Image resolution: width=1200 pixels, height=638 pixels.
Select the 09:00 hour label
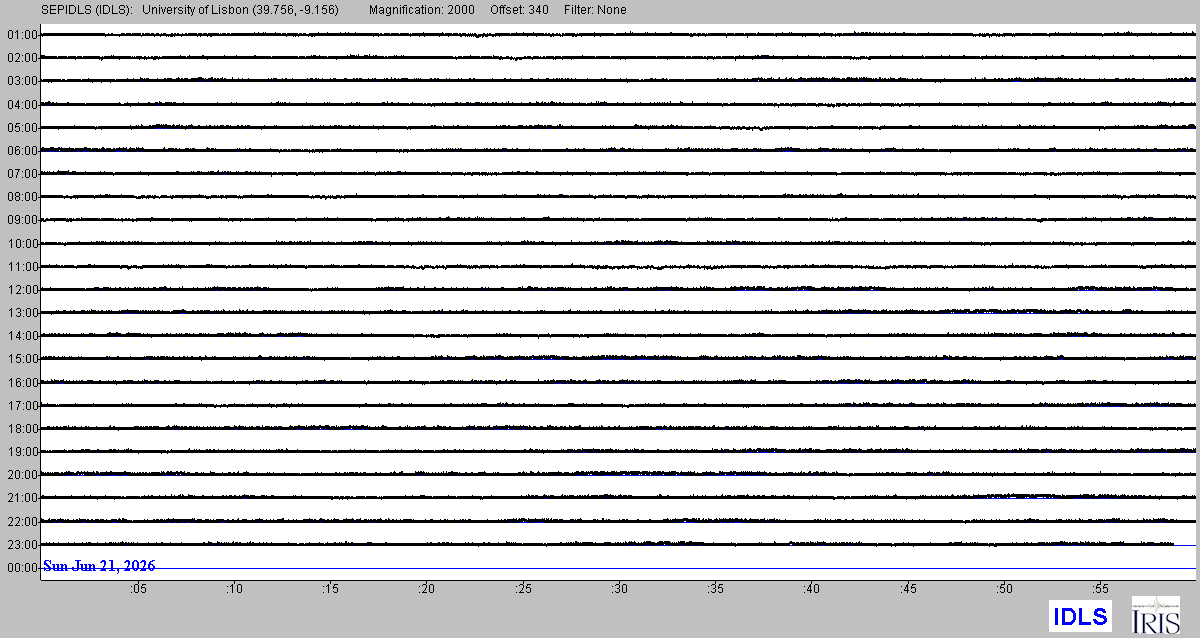click(22, 220)
